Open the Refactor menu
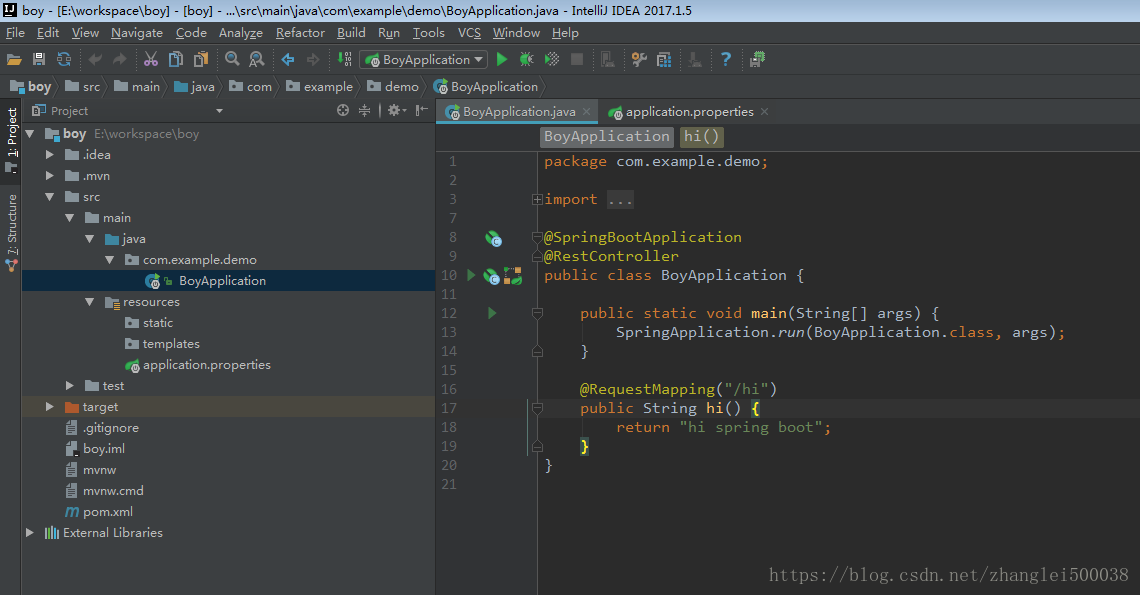Image resolution: width=1140 pixels, height=595 pixels. pos(300,33)
